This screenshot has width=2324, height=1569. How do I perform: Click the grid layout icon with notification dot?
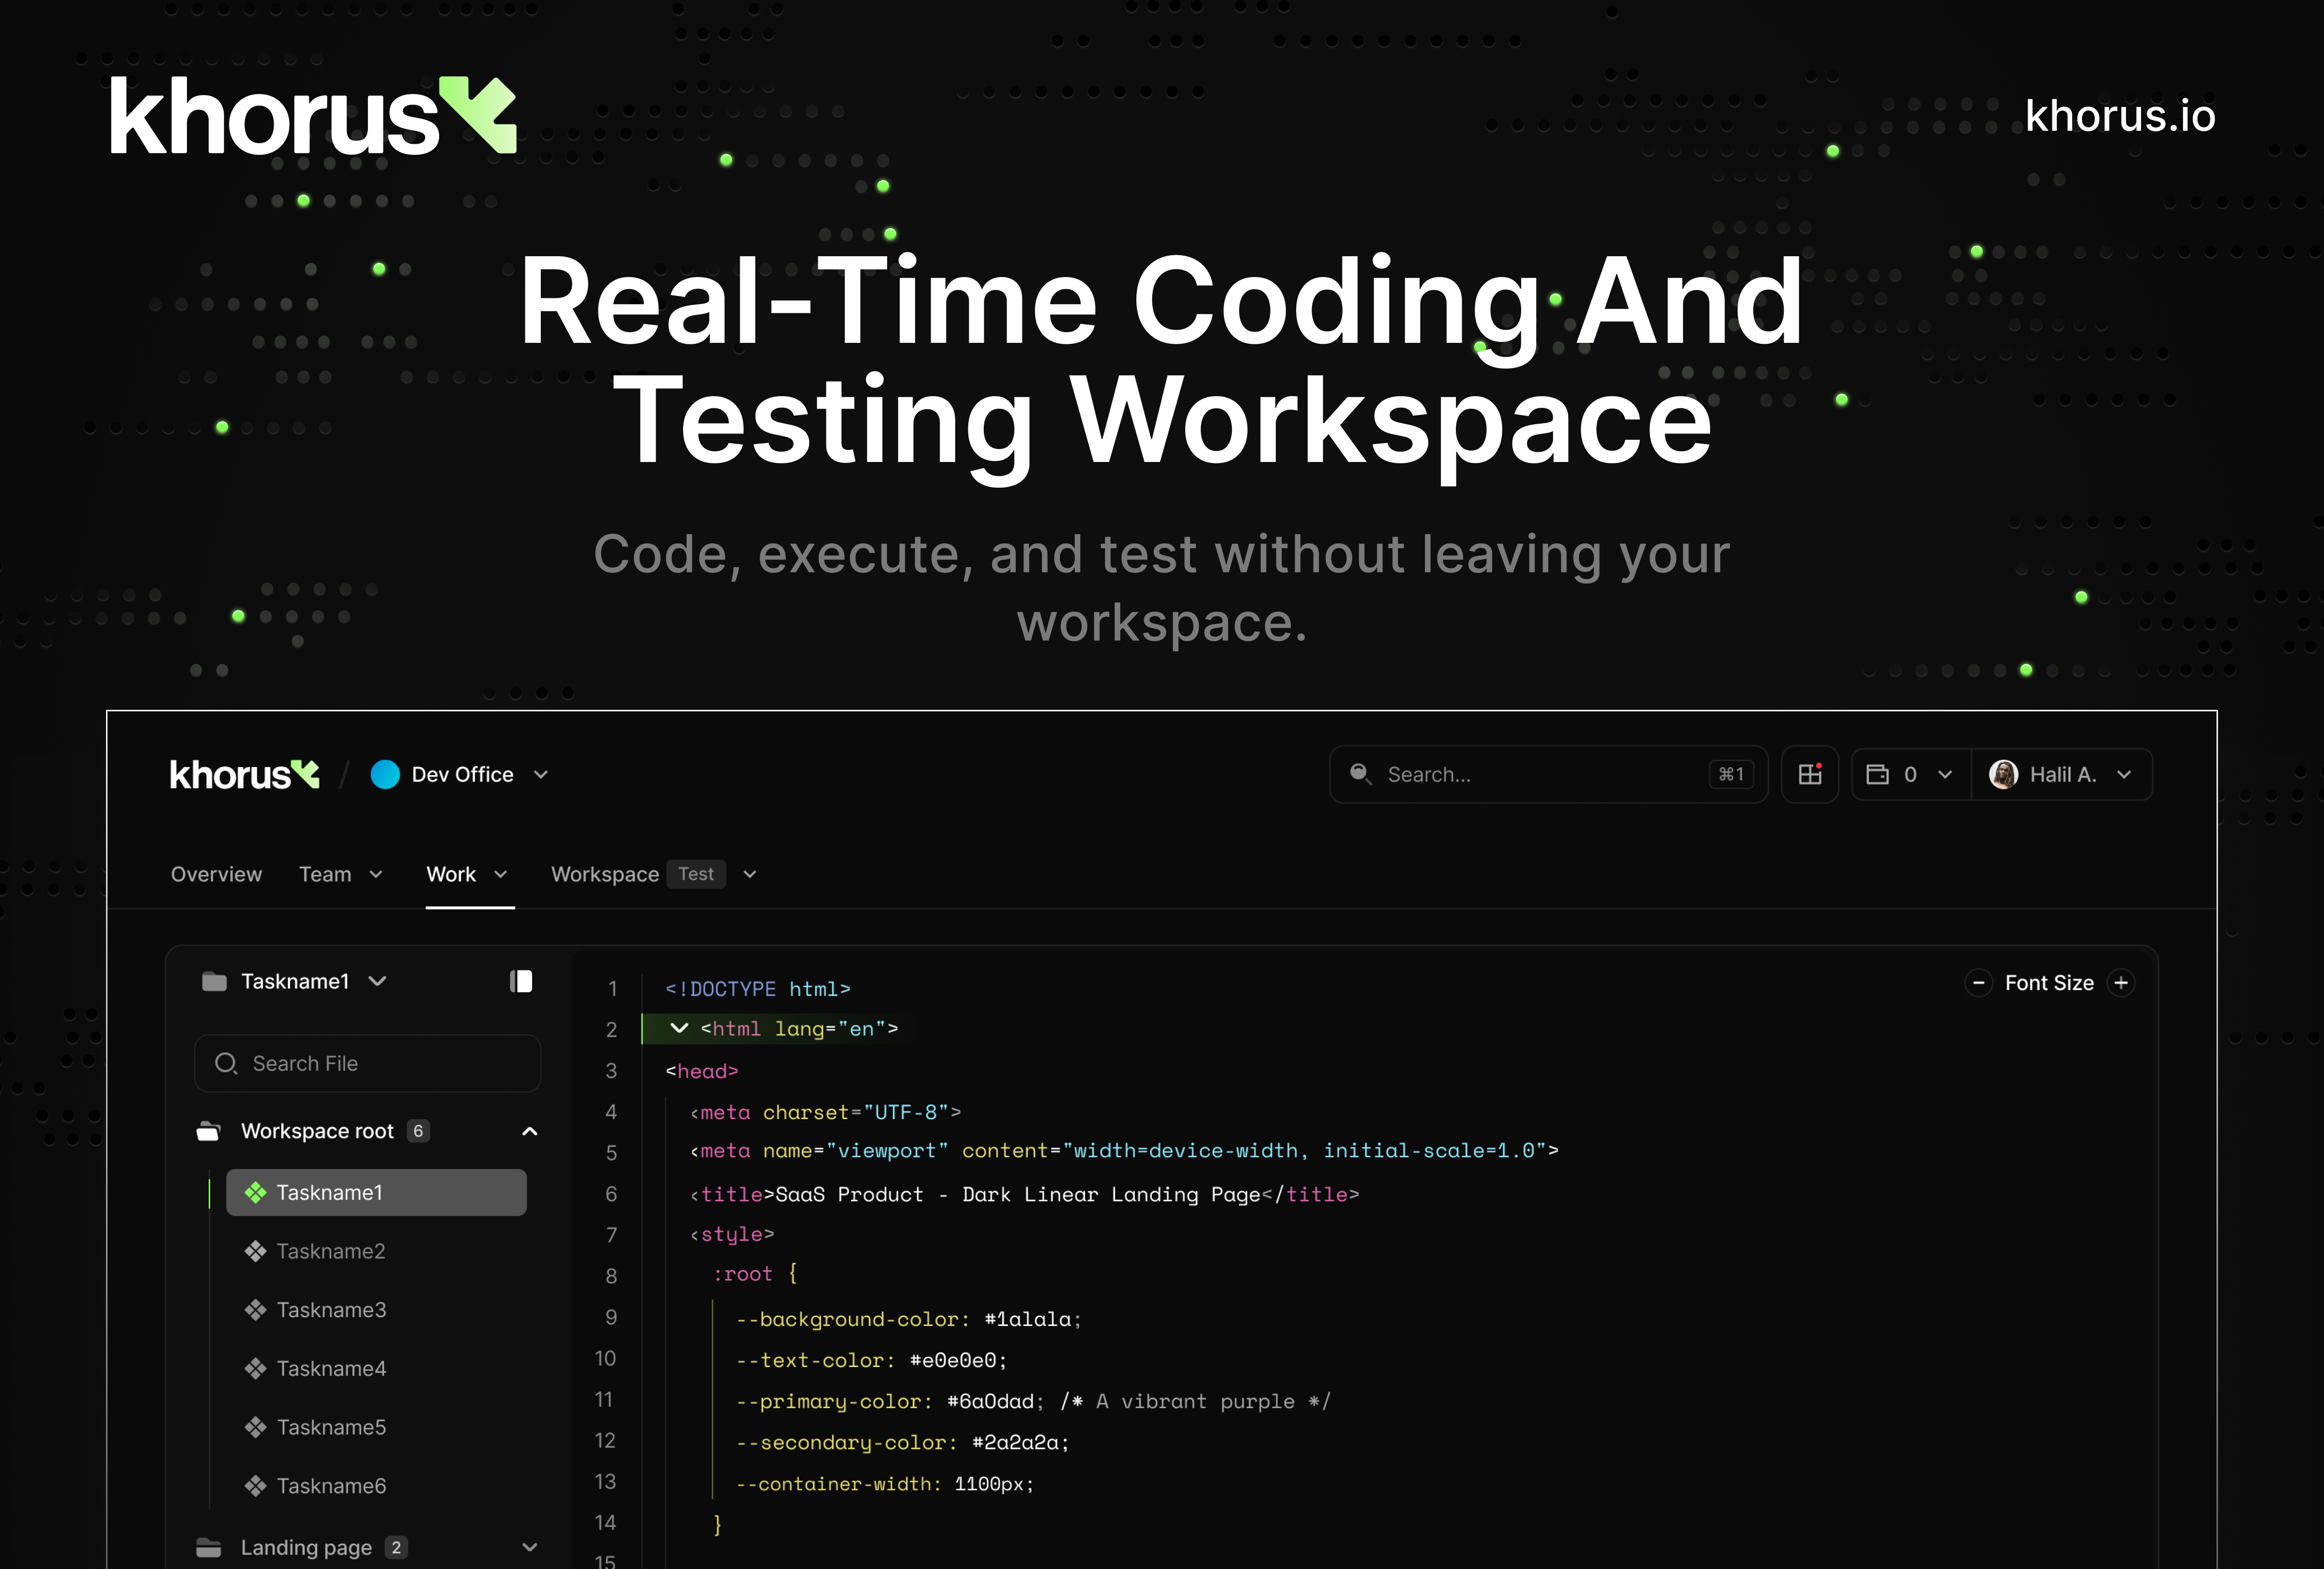(1809, 774)
